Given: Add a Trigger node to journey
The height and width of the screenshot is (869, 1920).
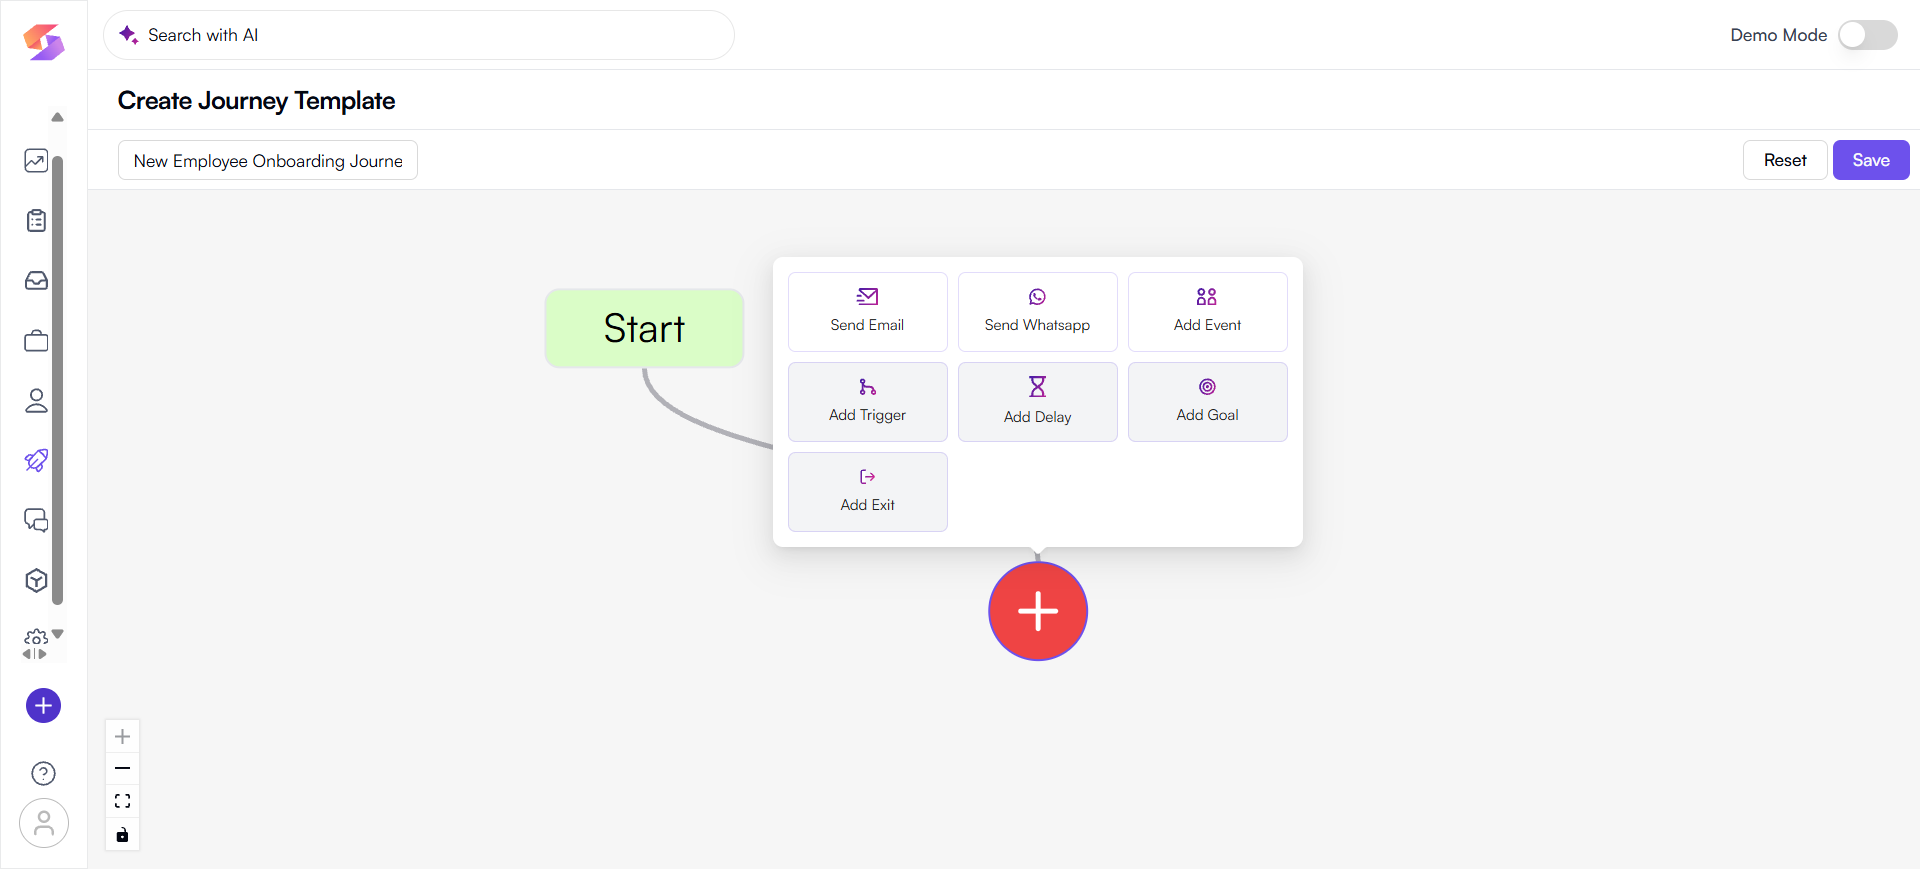Looking at the screenshot, I should tap(867, 402).
